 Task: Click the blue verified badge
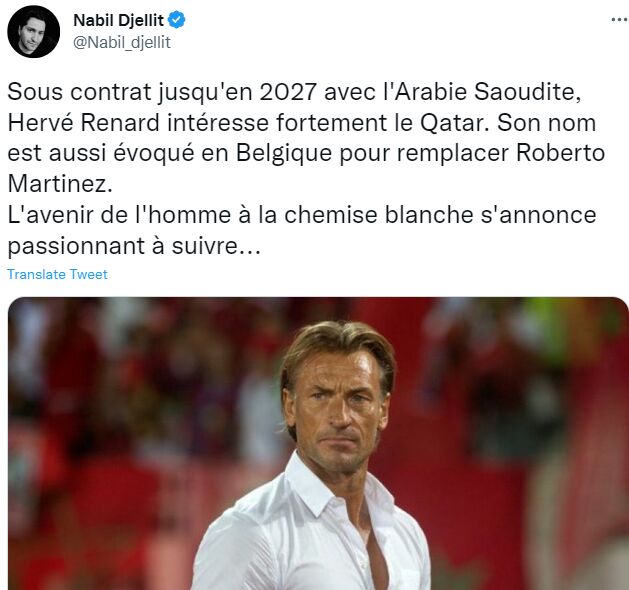[x=176, y=20]
